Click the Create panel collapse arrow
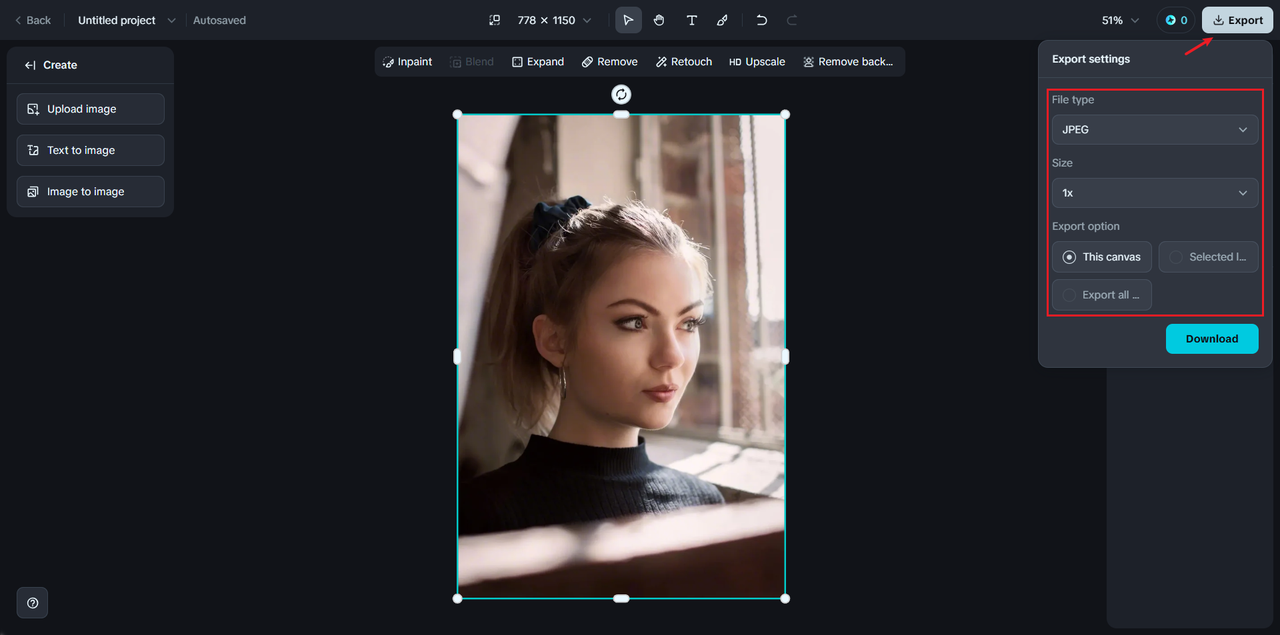 30,65
